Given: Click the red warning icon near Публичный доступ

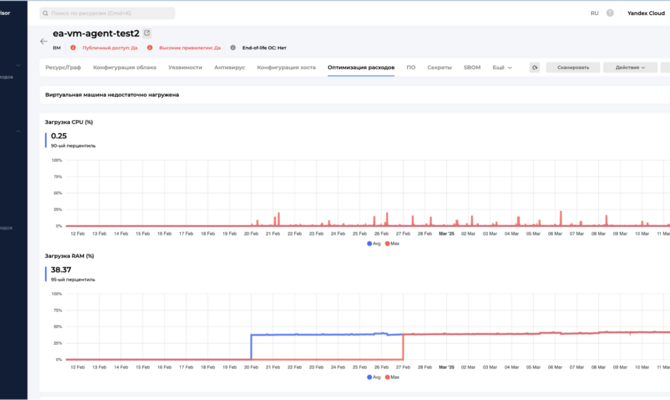Looking at the screenshot, I should coord(73,48).
